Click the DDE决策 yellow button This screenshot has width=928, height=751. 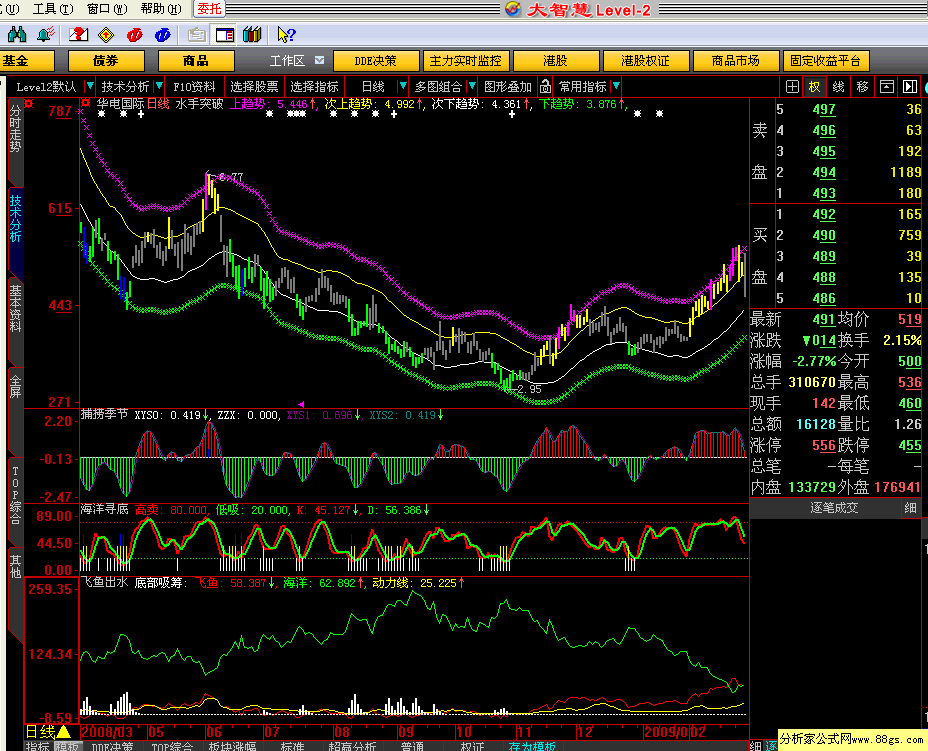click(375, 61)
